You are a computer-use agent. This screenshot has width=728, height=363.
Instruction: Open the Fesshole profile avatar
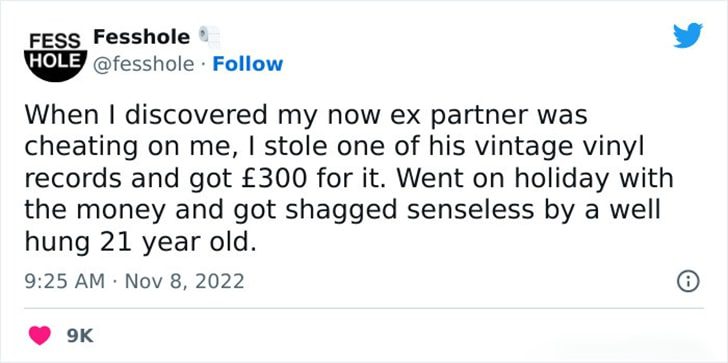click(x=56, y=56)
